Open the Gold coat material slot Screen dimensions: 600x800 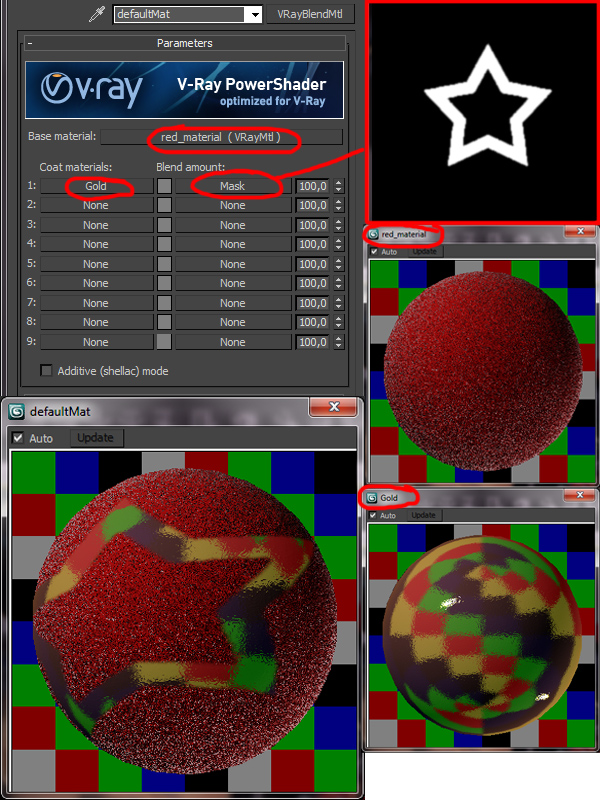click(96, 186)
